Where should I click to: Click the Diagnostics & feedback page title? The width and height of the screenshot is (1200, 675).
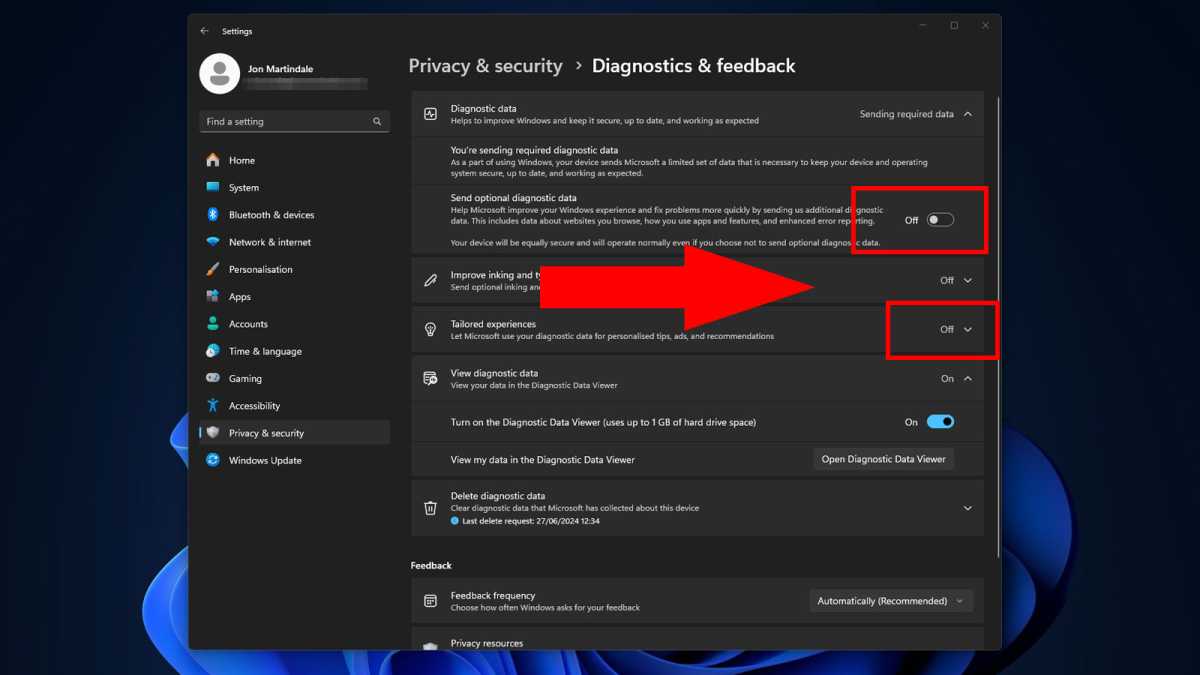click(x=694, y=66)
